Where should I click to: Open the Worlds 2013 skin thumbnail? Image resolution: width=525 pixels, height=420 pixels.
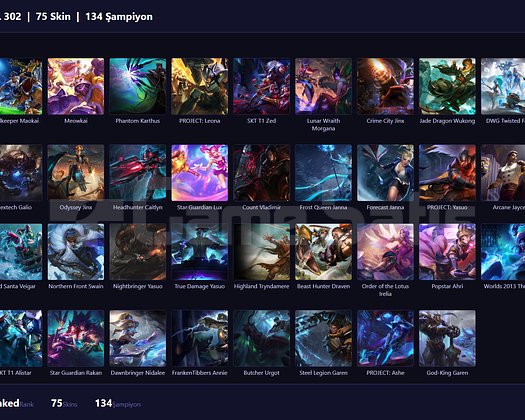pos(503,252)
